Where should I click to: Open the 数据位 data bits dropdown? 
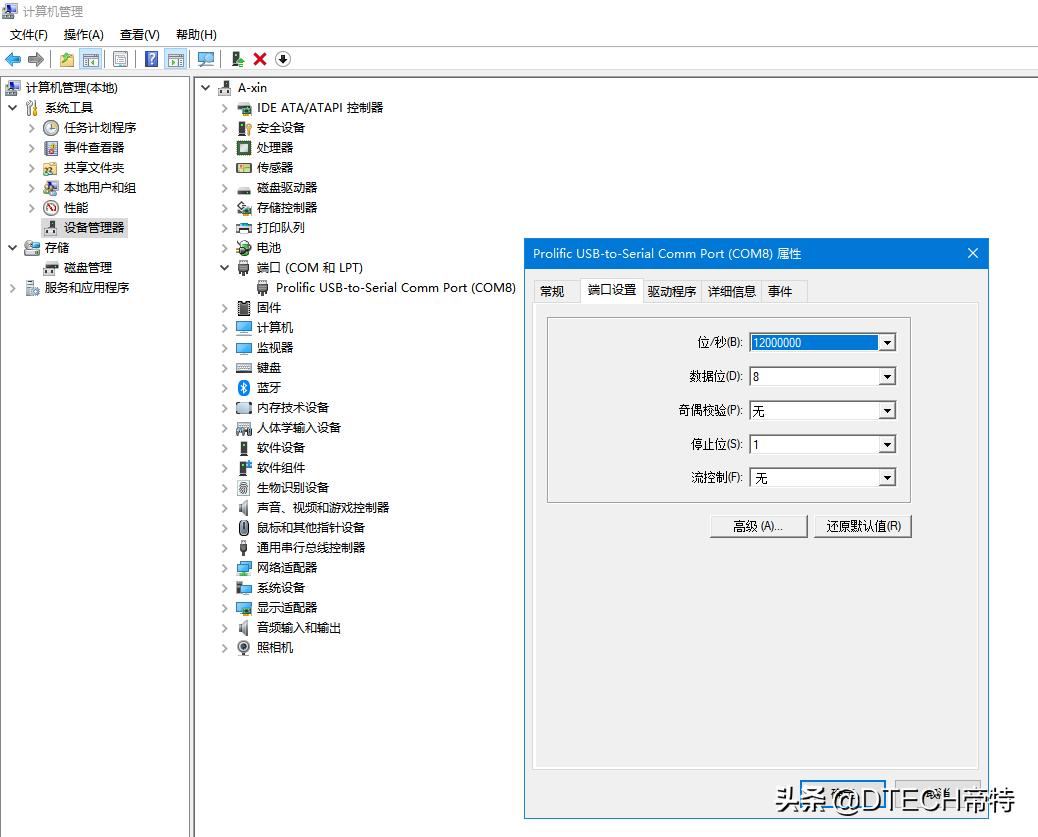886,376
